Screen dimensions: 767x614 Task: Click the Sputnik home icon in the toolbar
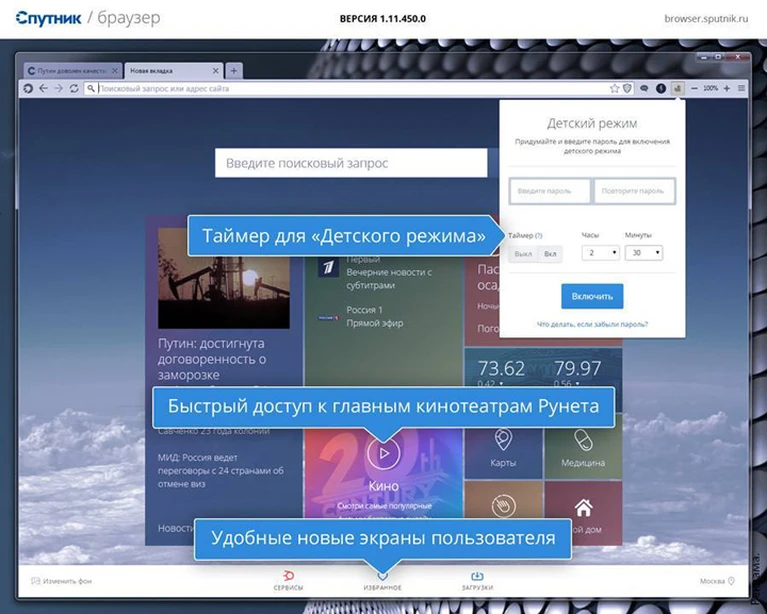click(28, 89)
